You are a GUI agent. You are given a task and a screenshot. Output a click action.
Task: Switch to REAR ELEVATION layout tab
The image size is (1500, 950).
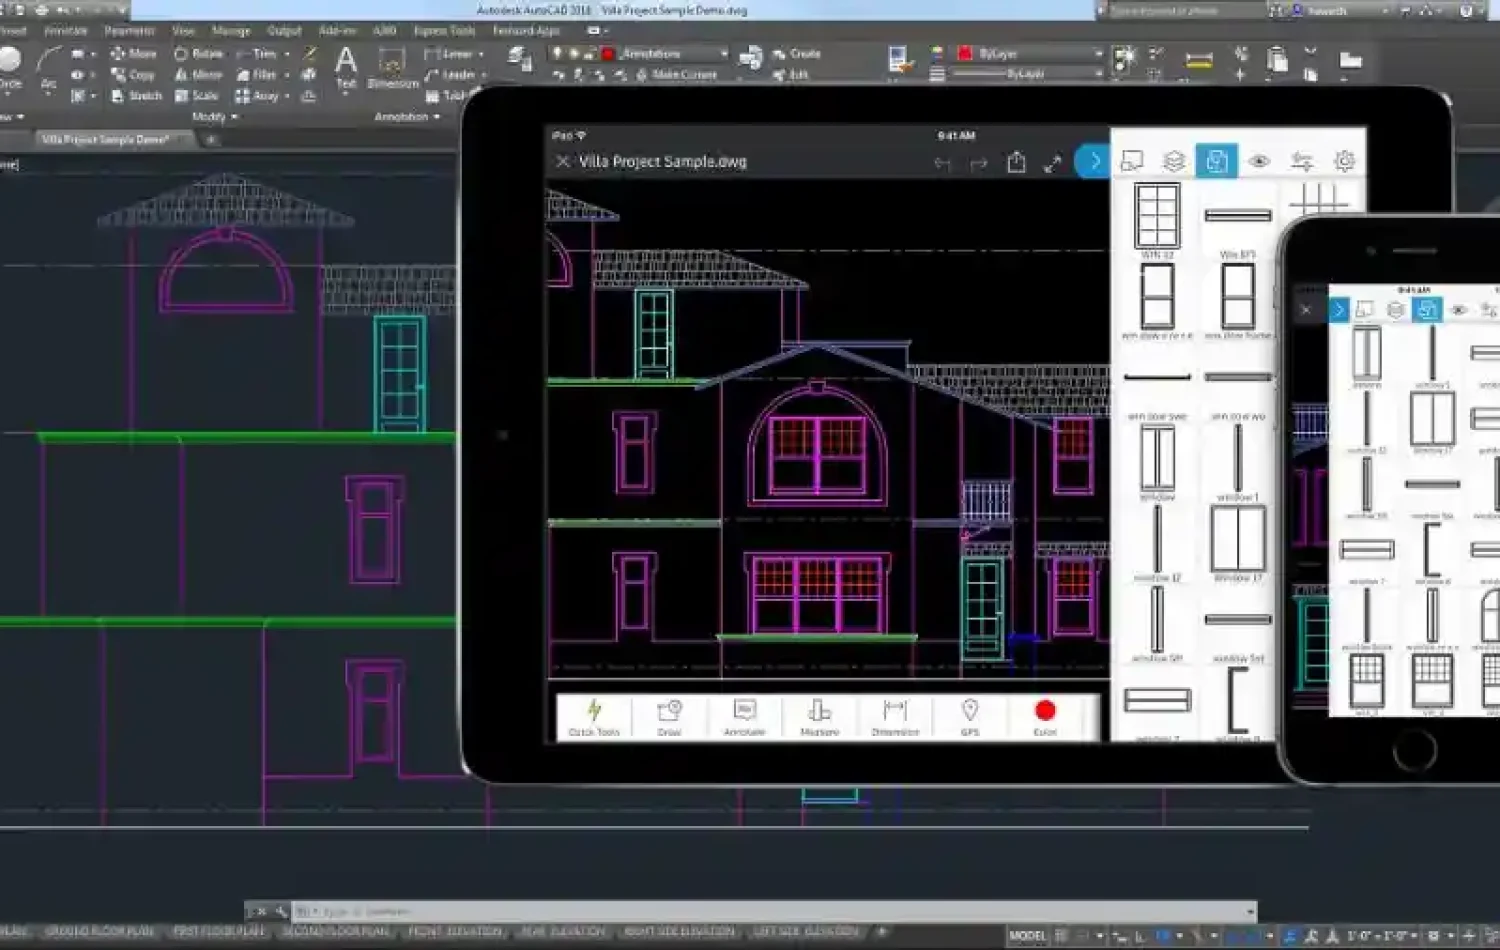(563, 931)
